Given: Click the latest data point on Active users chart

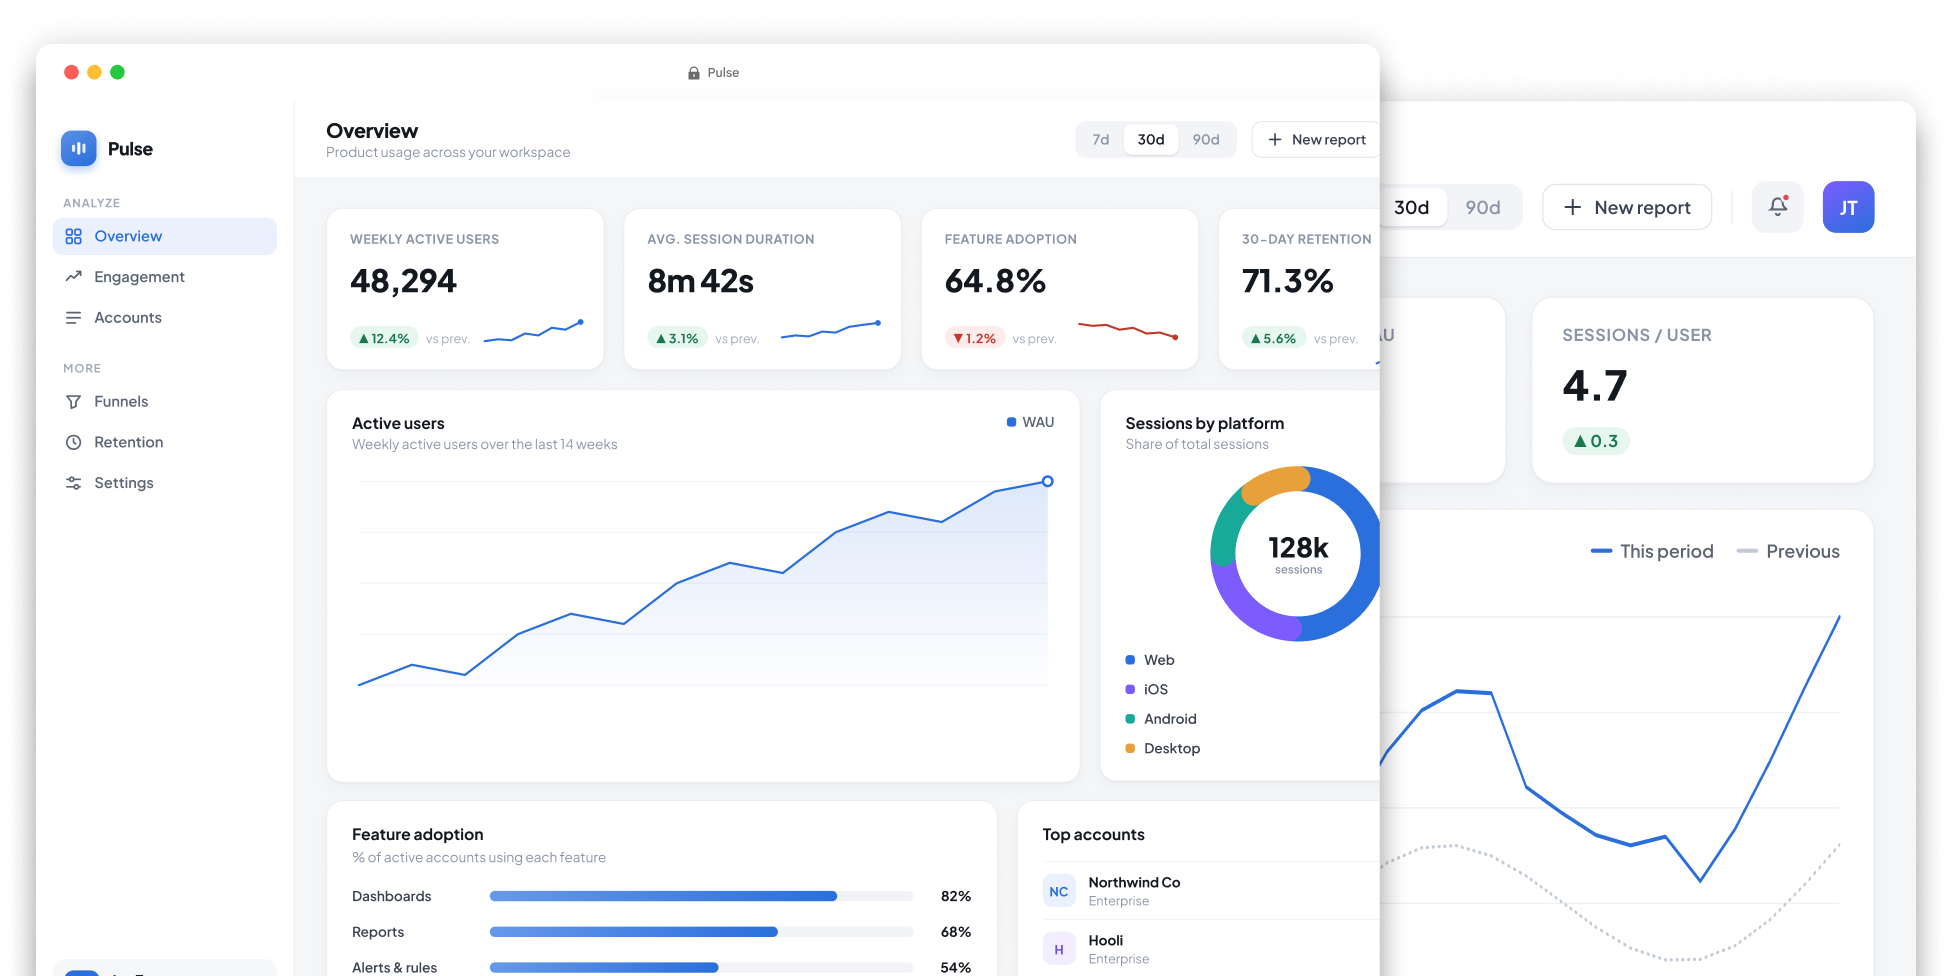Looking at the screenshot, I should (1047, 481).
